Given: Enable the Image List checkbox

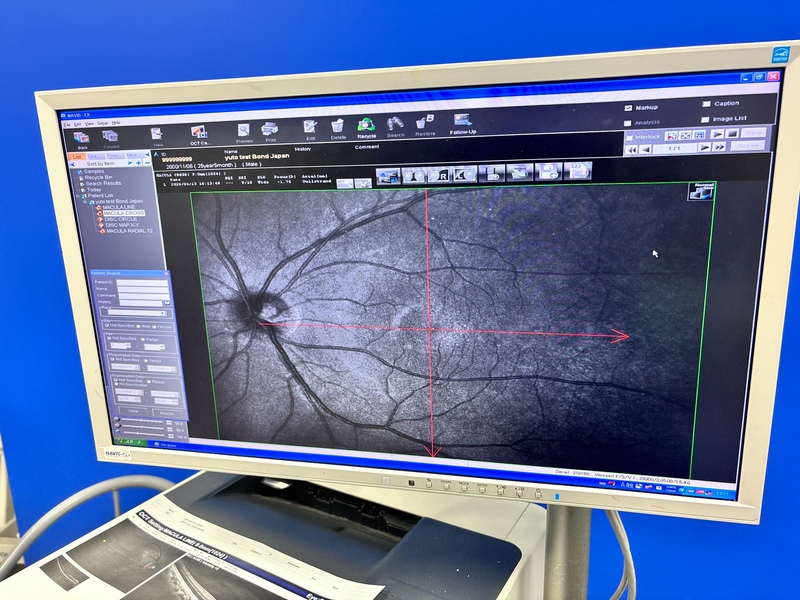Looking at the screenshot, I should pyautogui.click(x=706, y=118).
